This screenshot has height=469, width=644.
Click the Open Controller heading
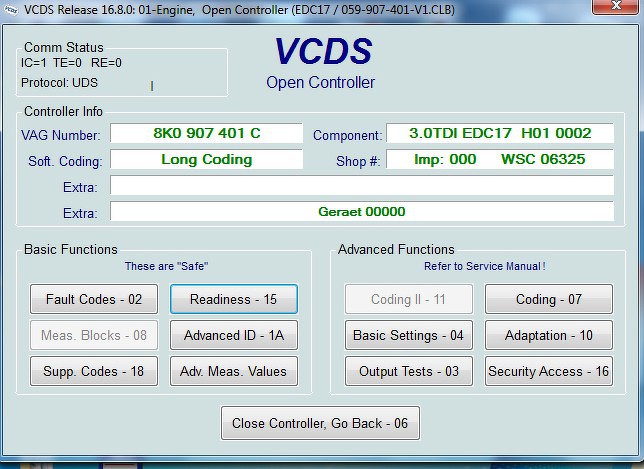click(x=320, y=83)
